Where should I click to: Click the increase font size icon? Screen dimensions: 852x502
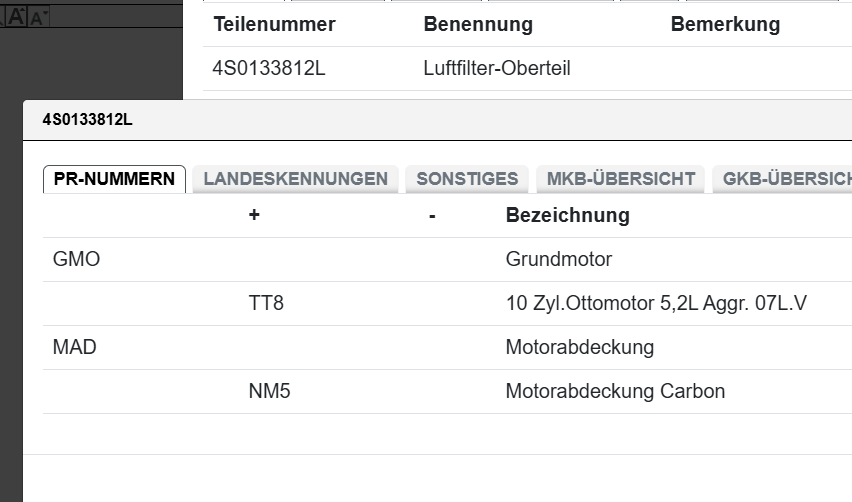tap(17, 15)
